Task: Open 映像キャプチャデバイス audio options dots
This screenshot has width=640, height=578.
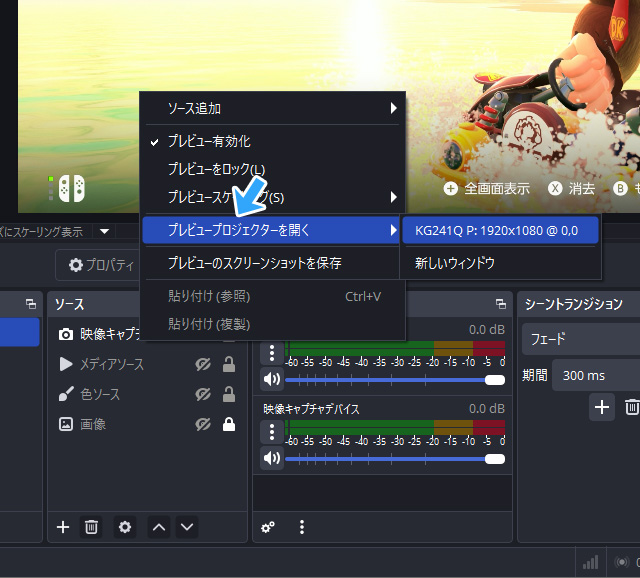Action: coord(272,432)
